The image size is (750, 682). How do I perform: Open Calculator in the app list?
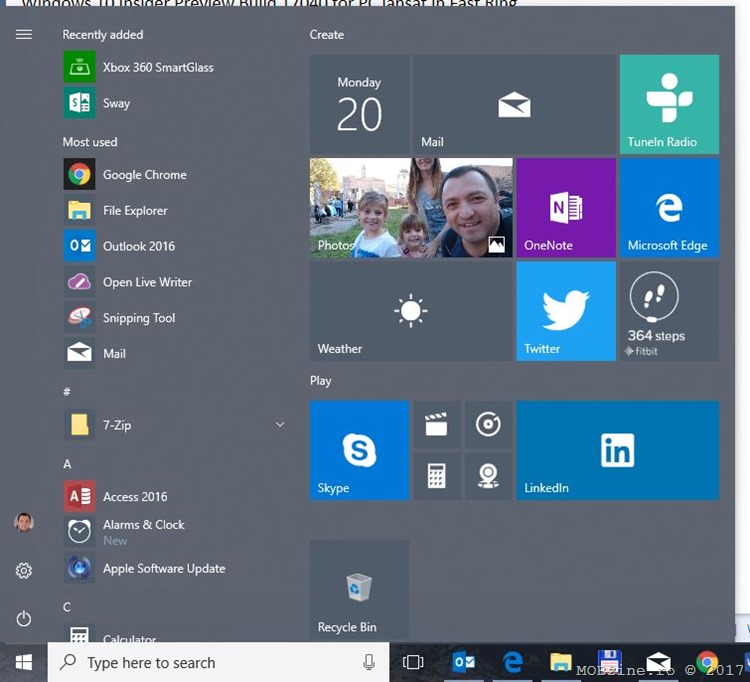pos(175,634)
